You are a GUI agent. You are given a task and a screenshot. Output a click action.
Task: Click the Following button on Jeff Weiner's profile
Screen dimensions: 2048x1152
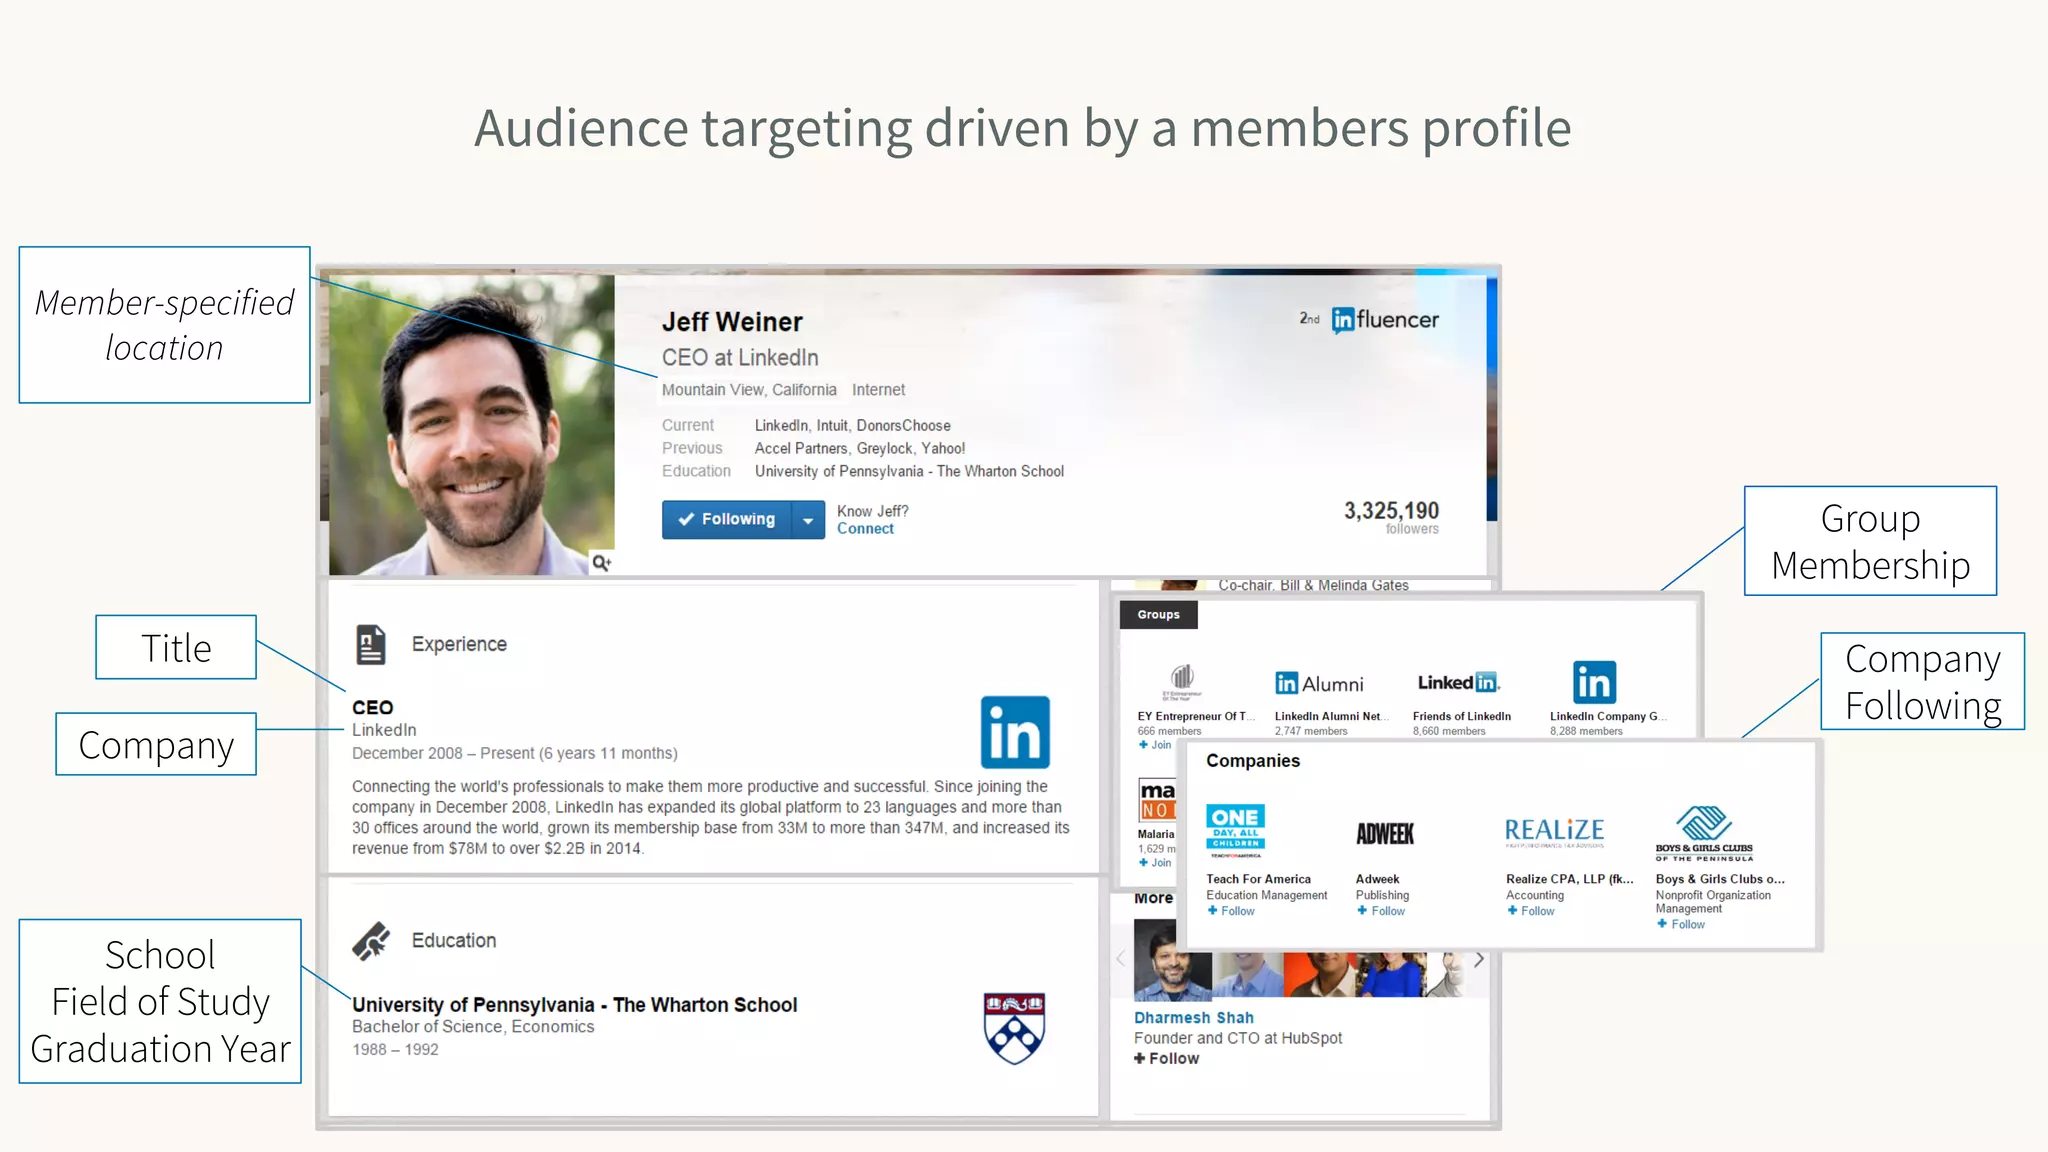(727, 519)
